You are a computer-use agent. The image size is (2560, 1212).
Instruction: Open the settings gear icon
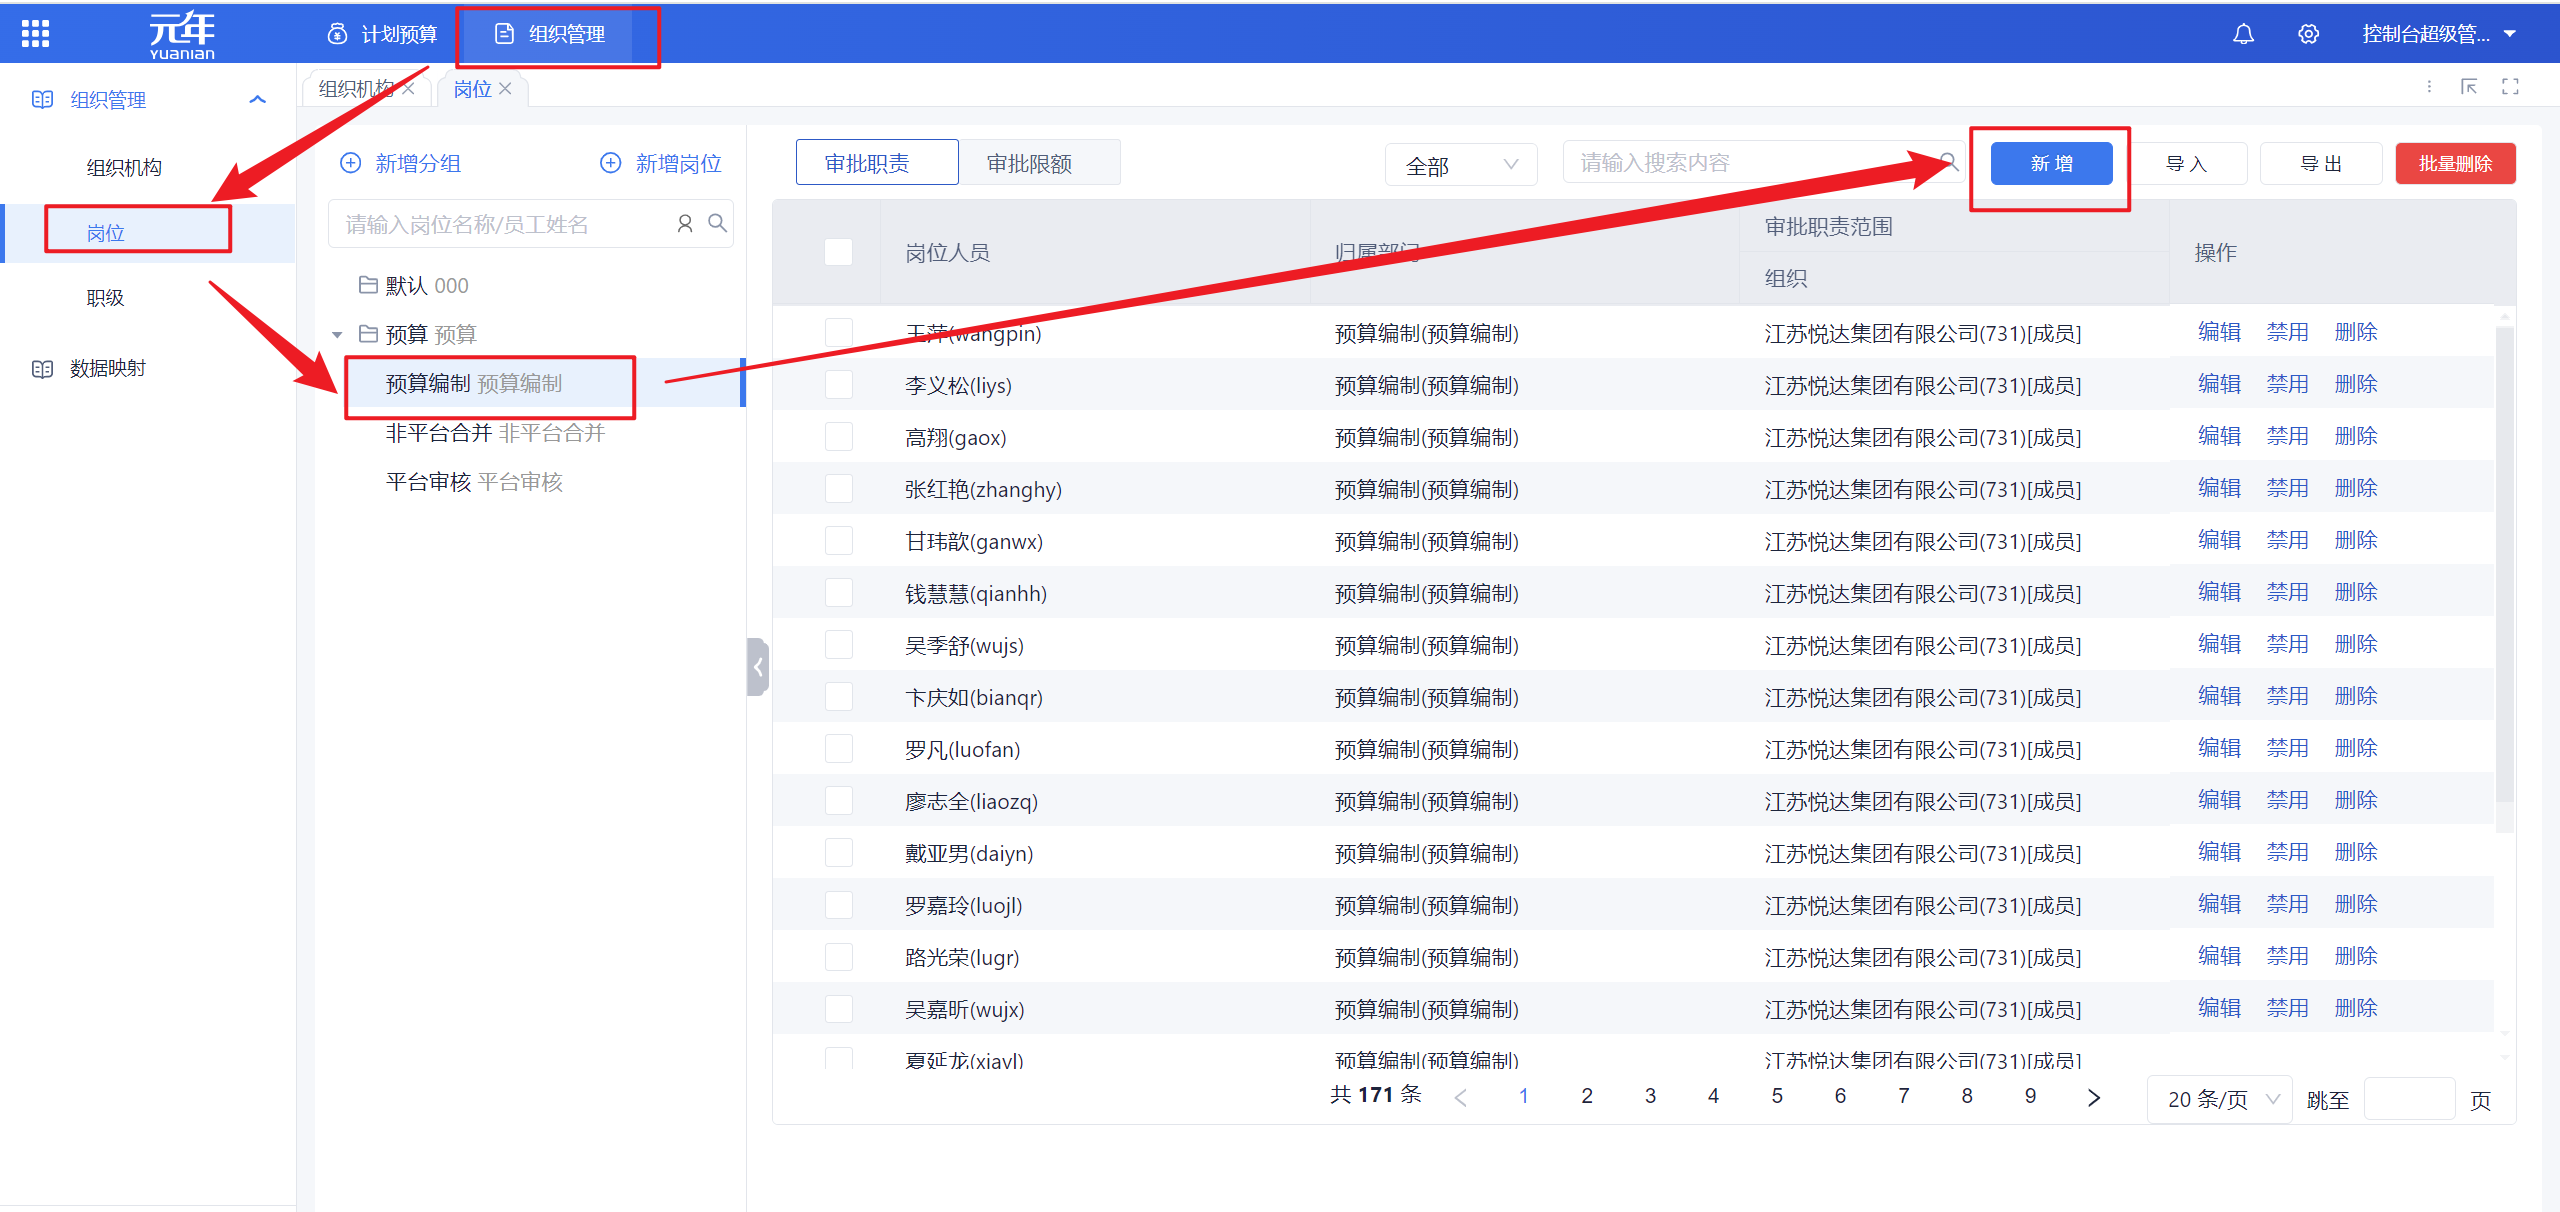(x=2308, y=34)
